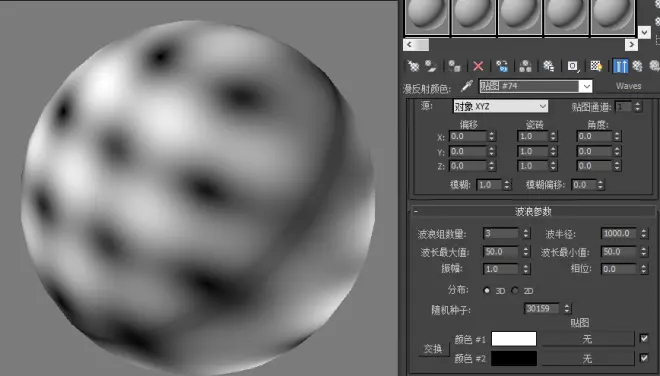The height and width of the screenshot is (376, 660).
Task: Click the red X reset map icon
Action: pyautogui.click(x=478, y=66)
